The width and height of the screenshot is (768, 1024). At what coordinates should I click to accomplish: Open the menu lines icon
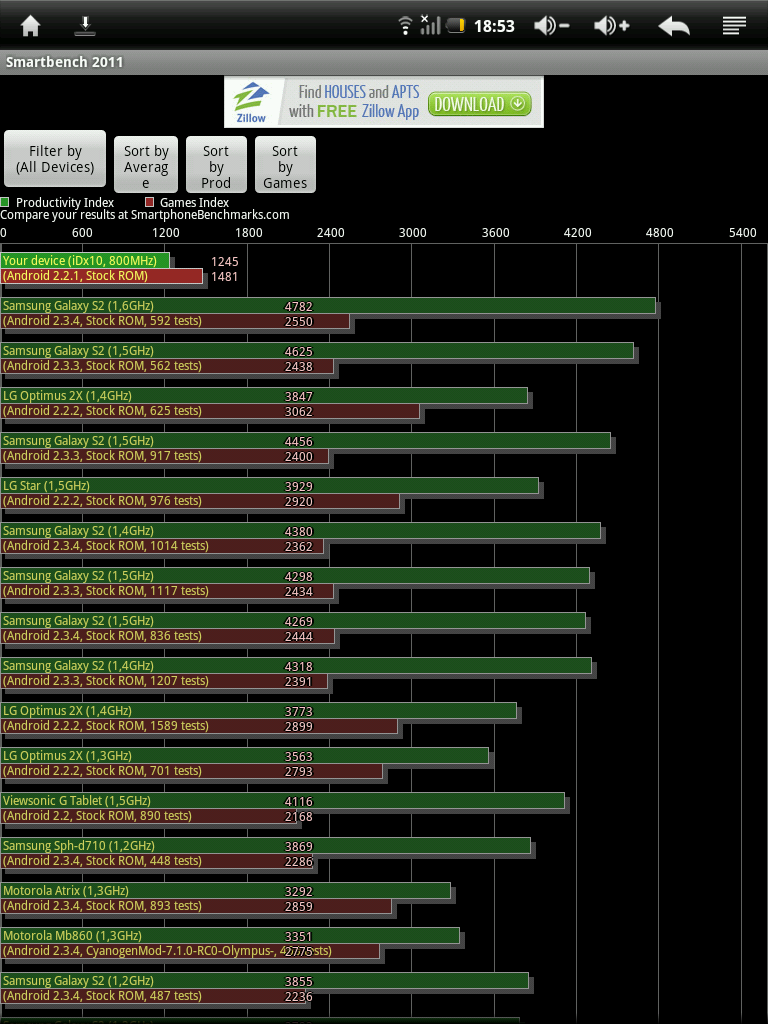click(x=735, y=26)
